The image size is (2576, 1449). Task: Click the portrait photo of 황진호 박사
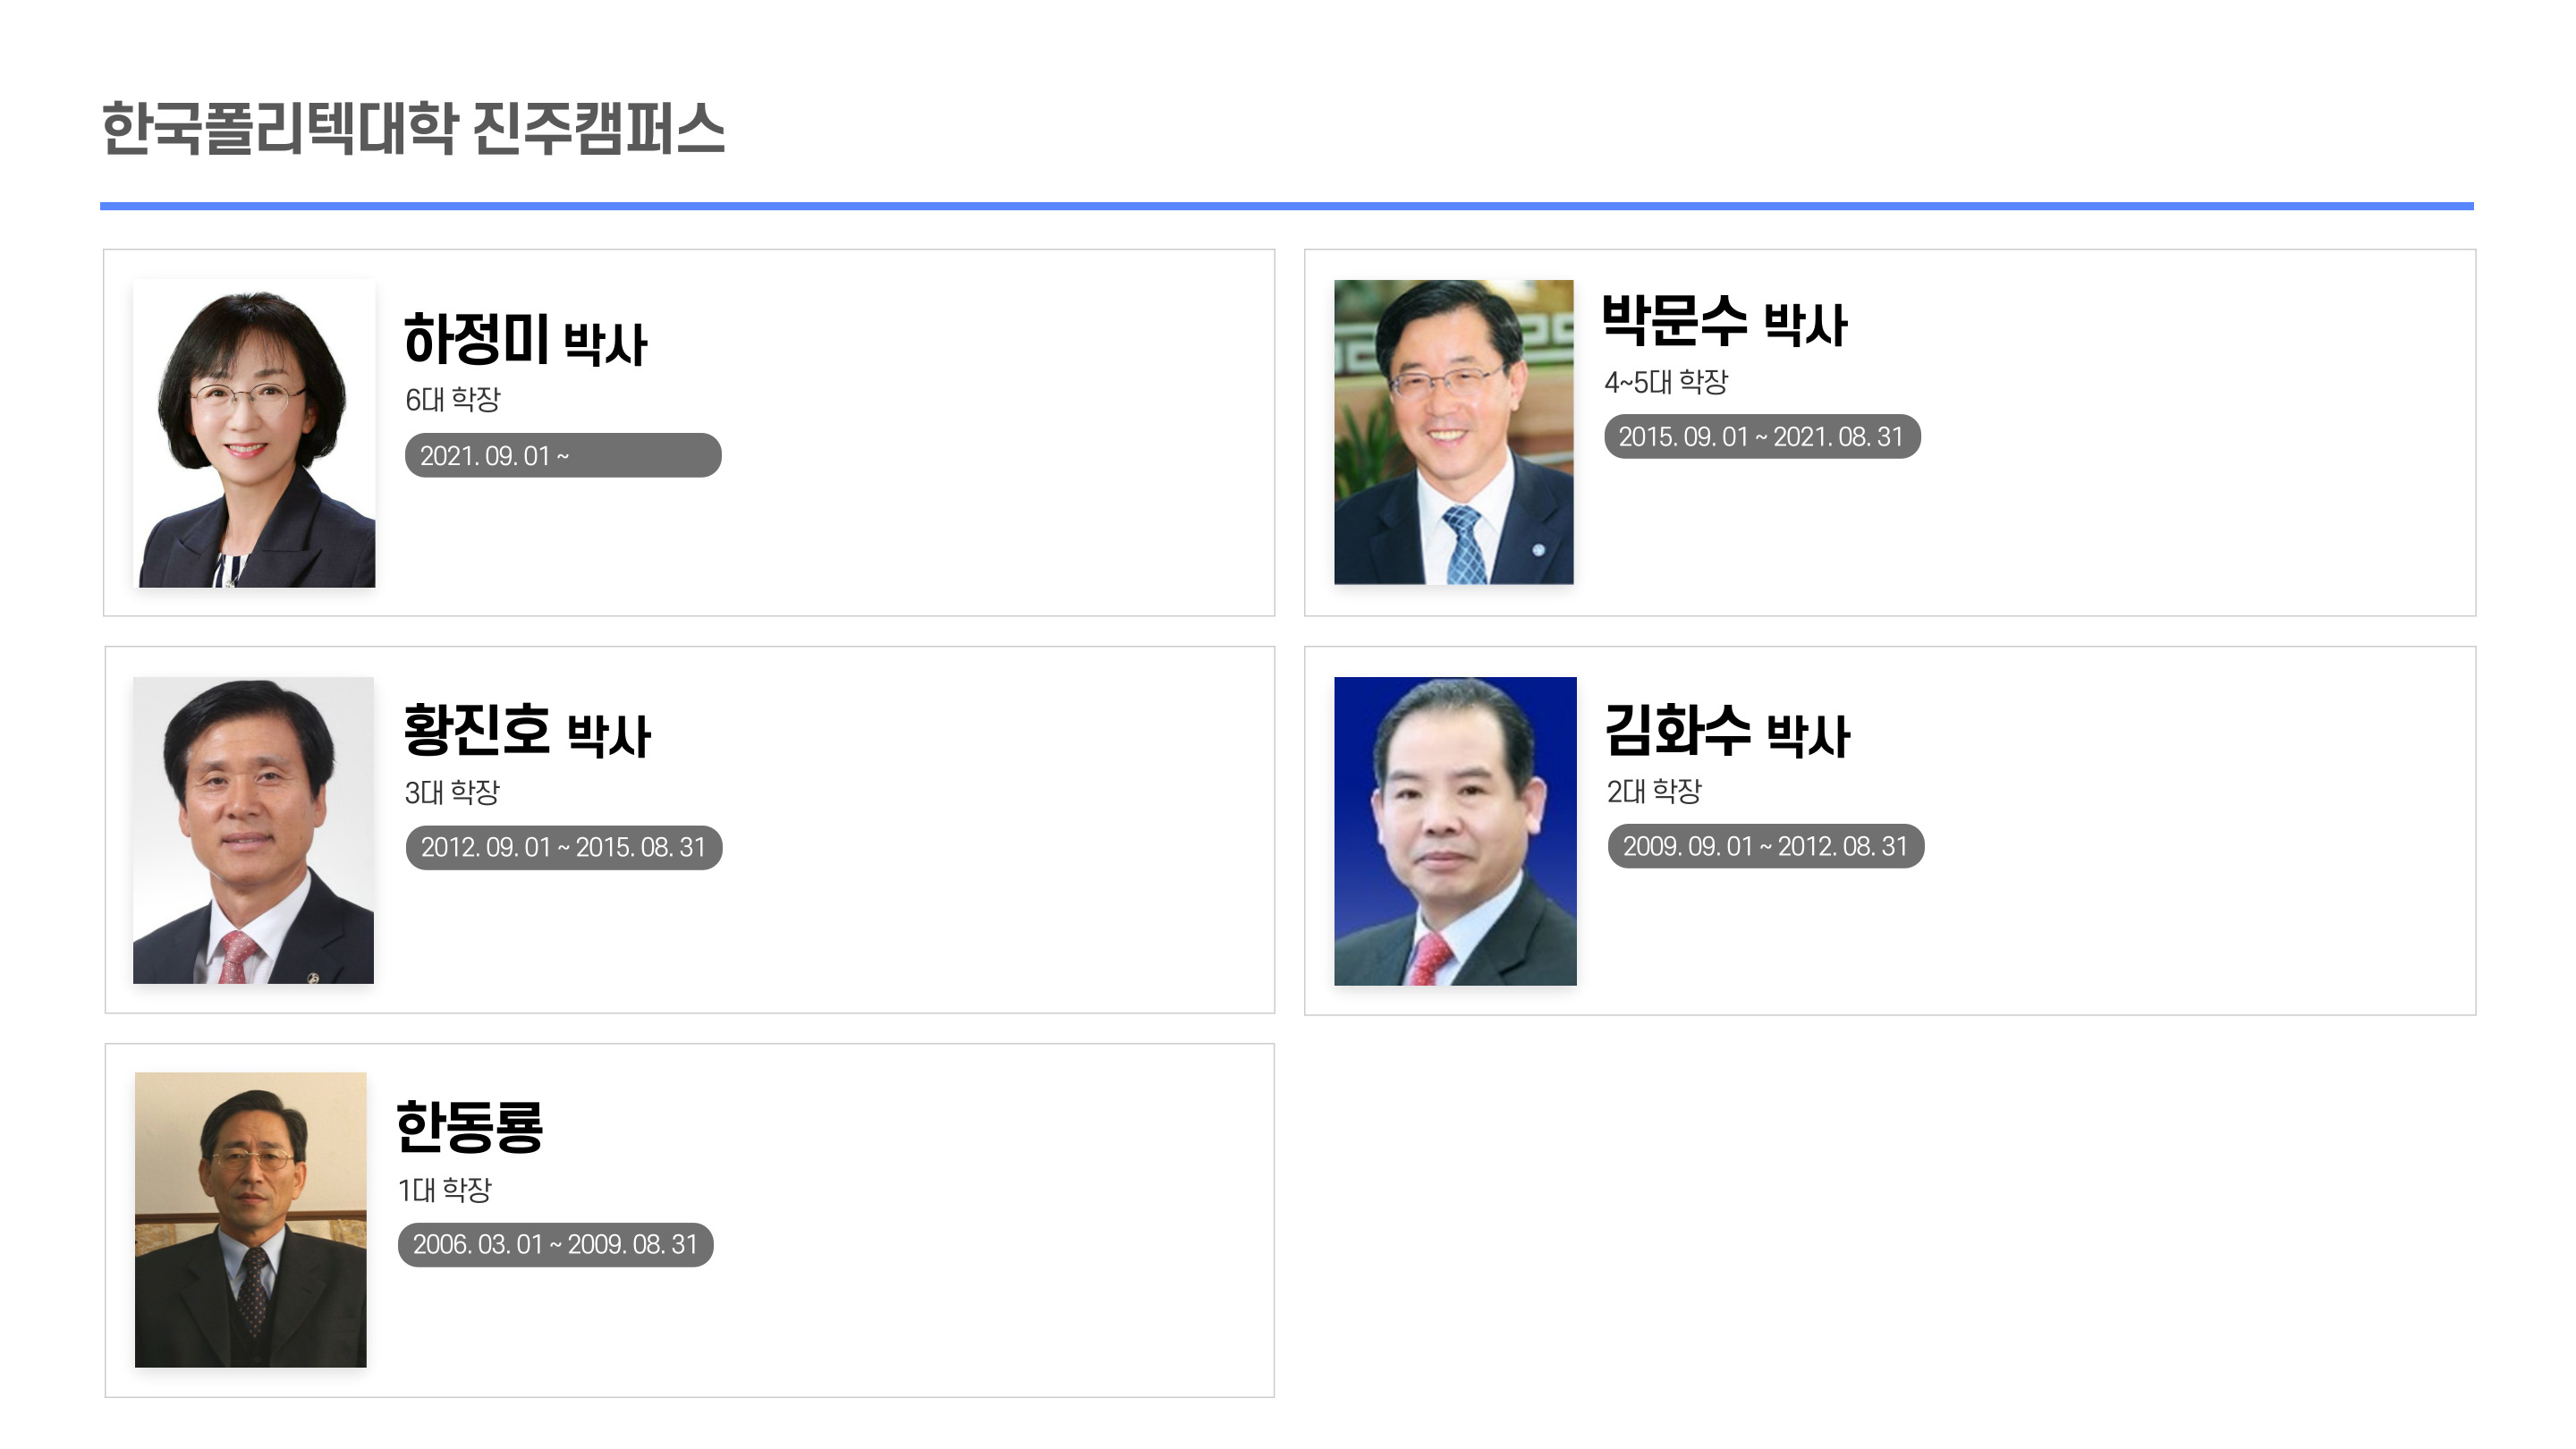click(x=253, y=830)
